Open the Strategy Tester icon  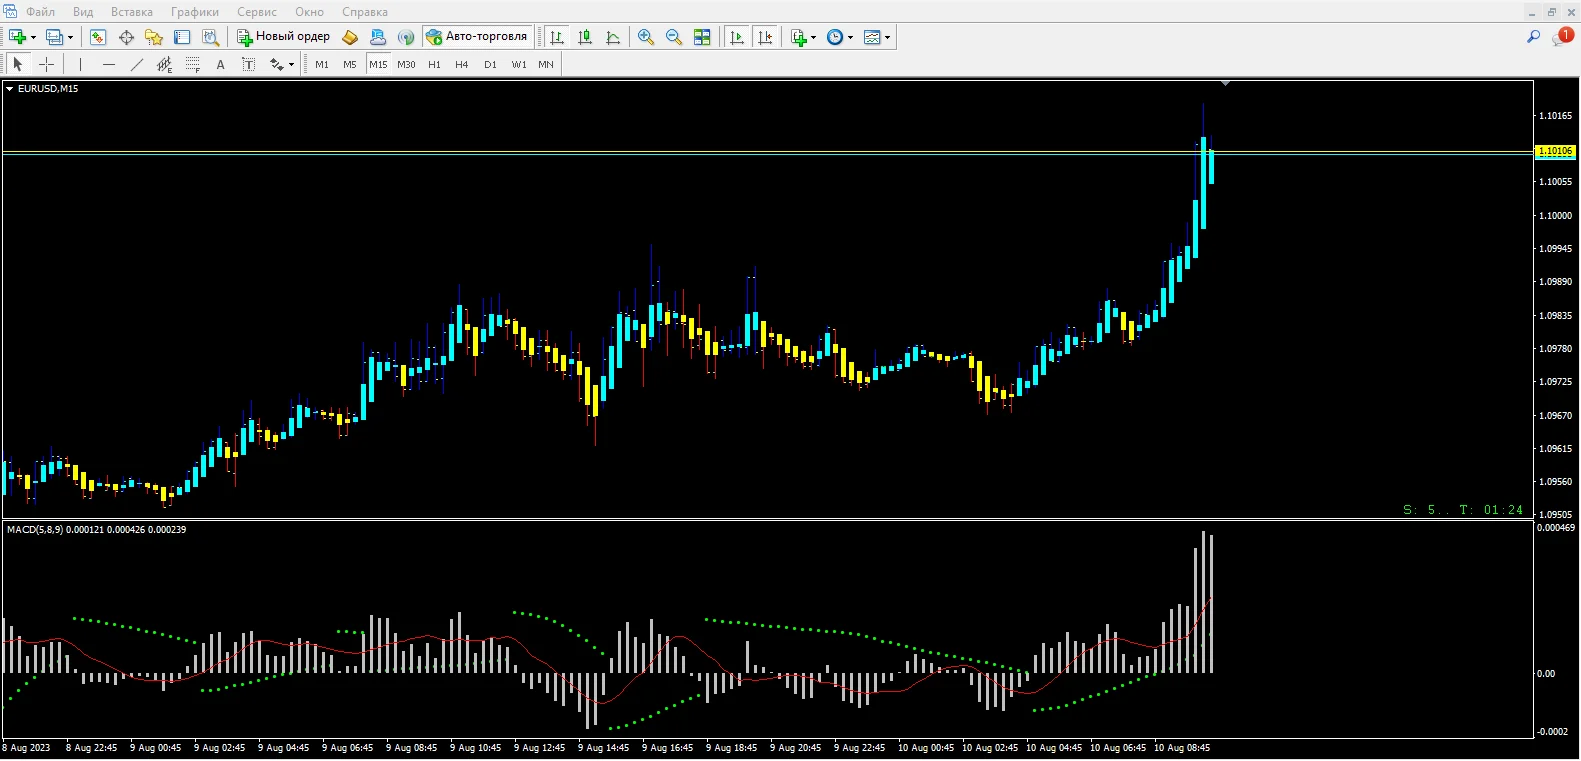coord(210,37)
